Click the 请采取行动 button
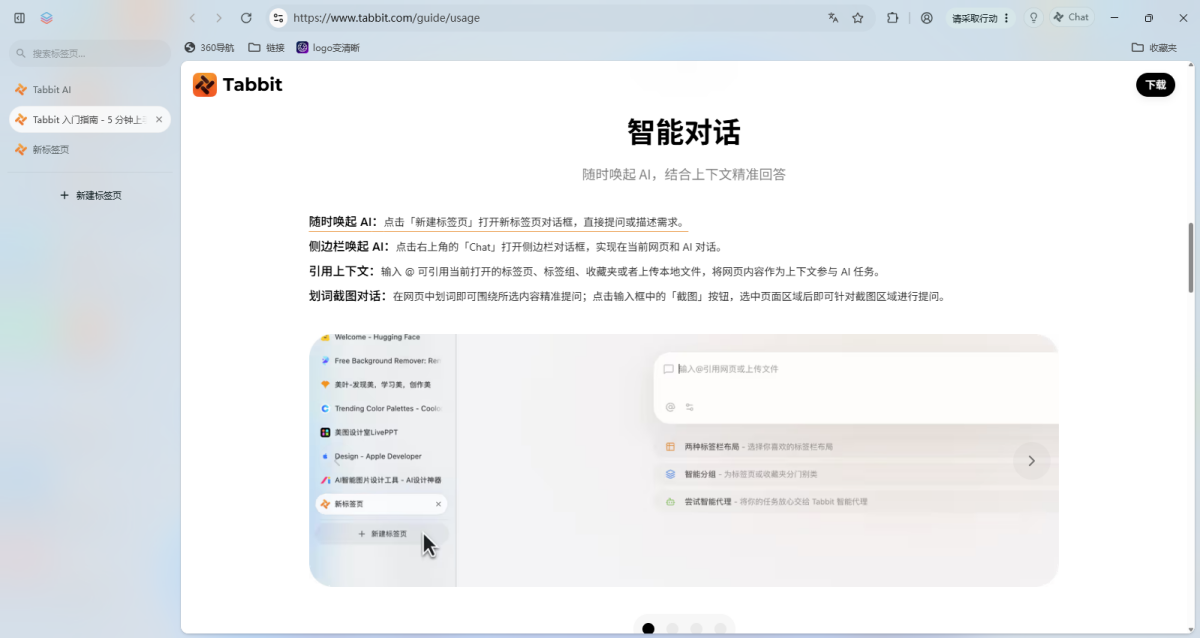 (975, 18)
